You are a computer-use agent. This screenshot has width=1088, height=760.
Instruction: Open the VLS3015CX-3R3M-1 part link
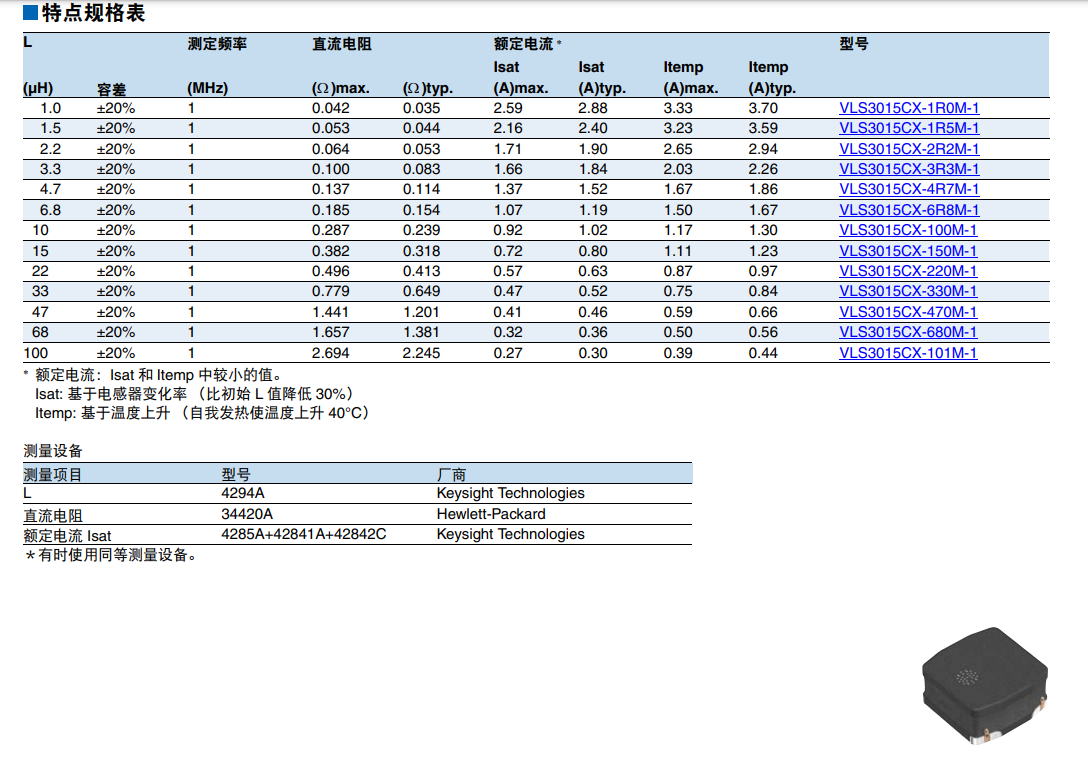[x=909, y=169]
